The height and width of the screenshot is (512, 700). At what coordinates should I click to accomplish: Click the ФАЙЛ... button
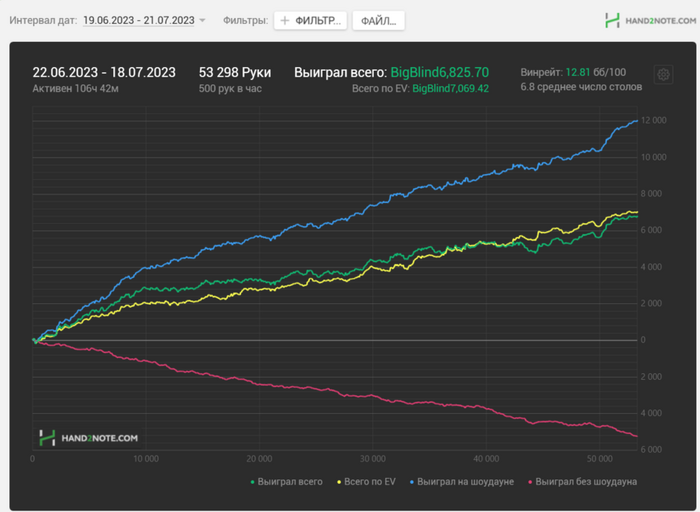coord(379,21)
